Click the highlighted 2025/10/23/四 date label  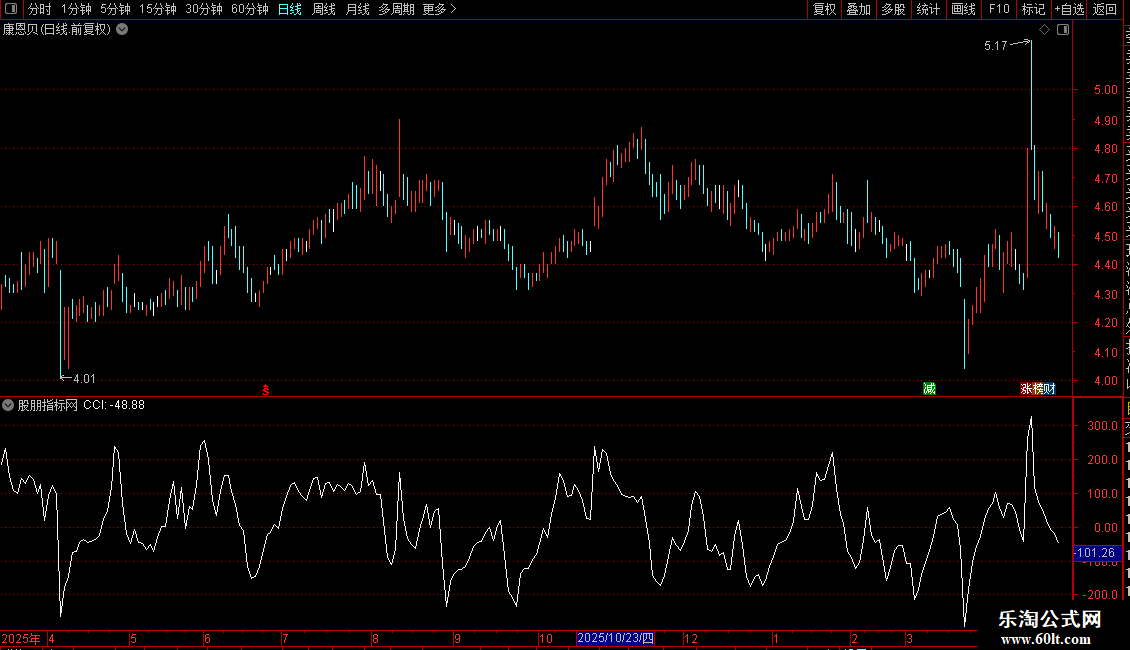coord(615,638)
